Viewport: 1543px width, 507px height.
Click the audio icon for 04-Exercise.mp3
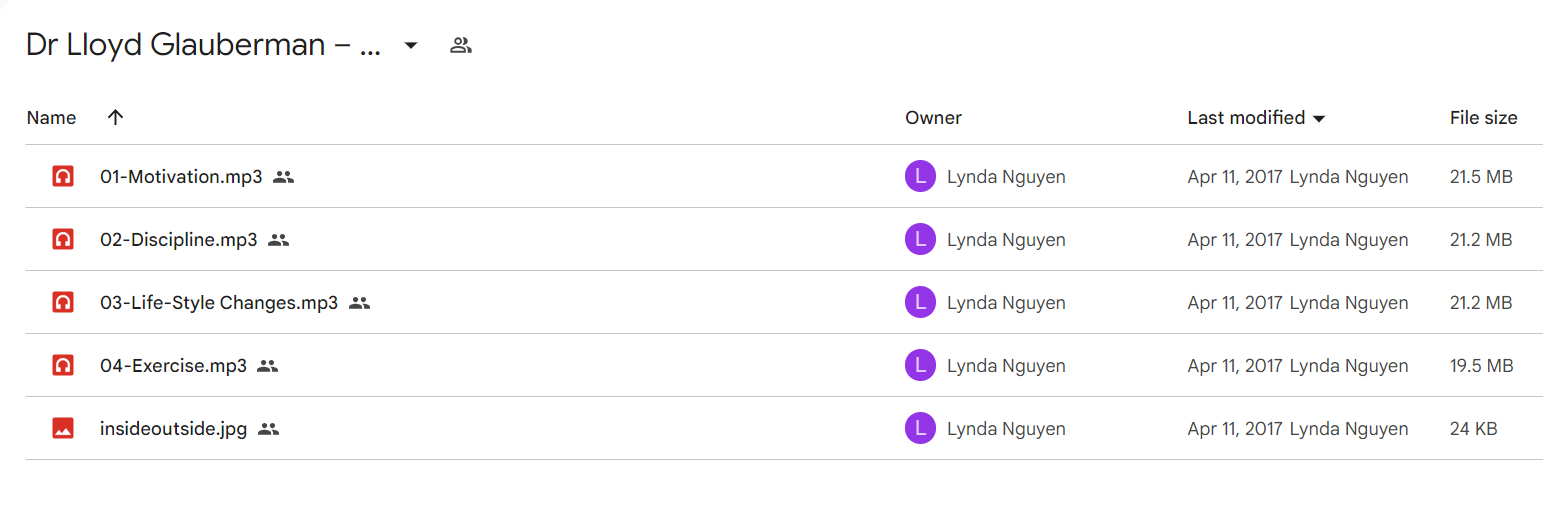[63, 366]
